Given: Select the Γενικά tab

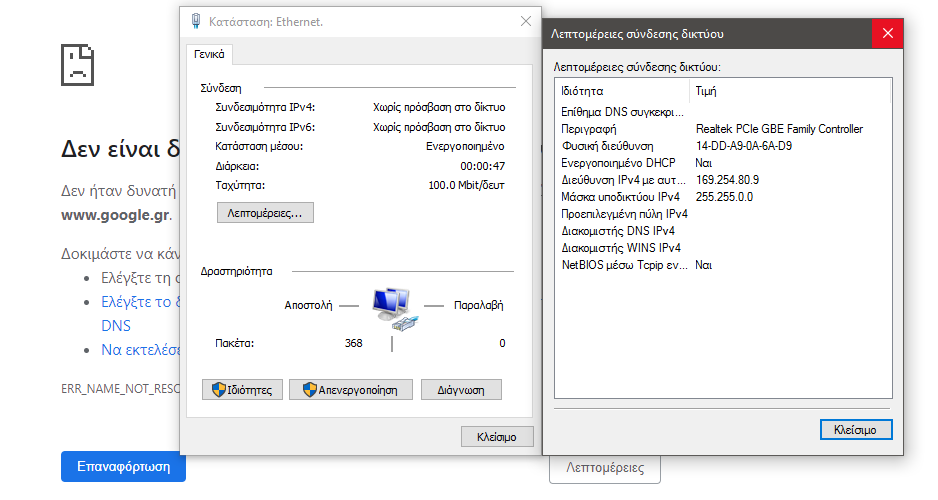Looking at the screenshot, I should pyautogui.click(x=209, y=54).
